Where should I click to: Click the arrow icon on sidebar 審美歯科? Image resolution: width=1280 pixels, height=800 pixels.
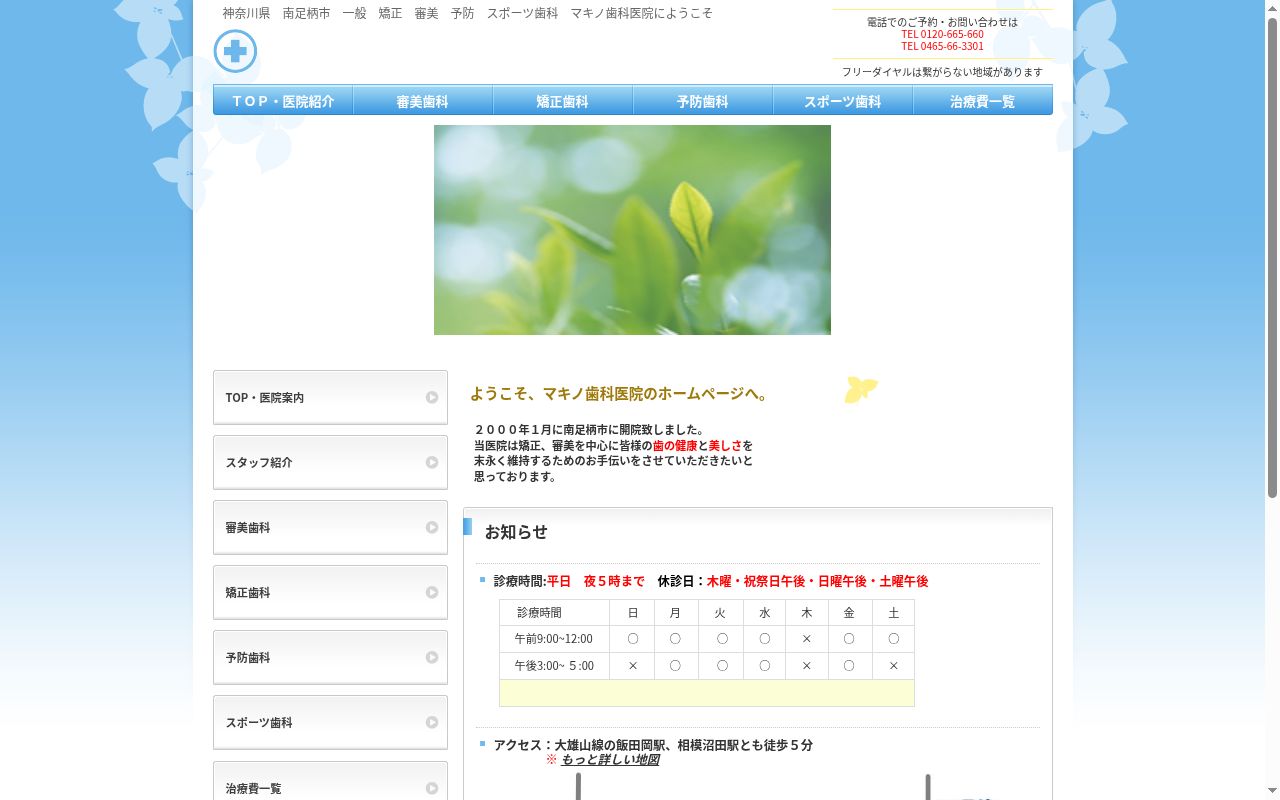[432, 527]
